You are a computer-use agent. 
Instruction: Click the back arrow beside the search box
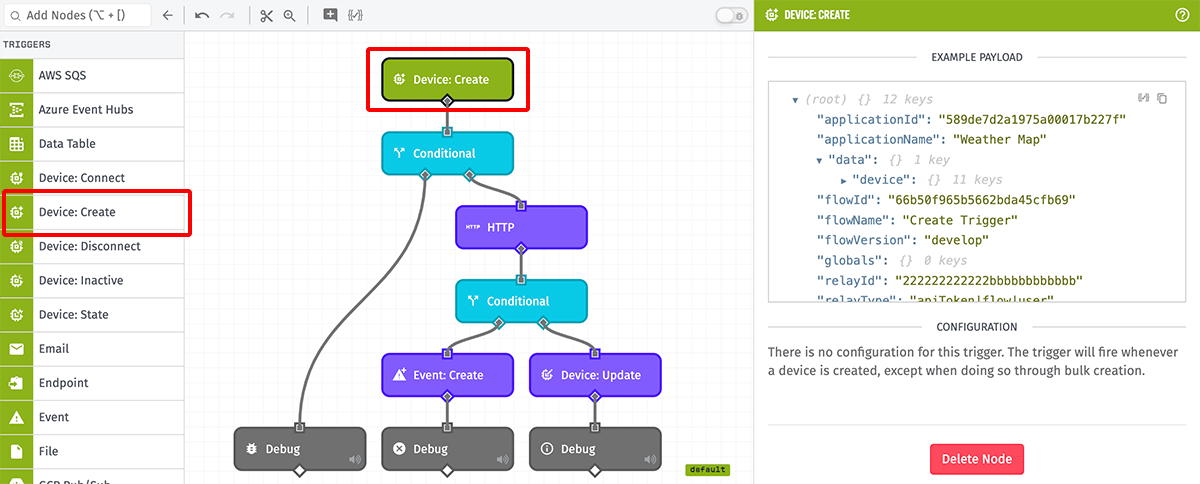[167, 16]
